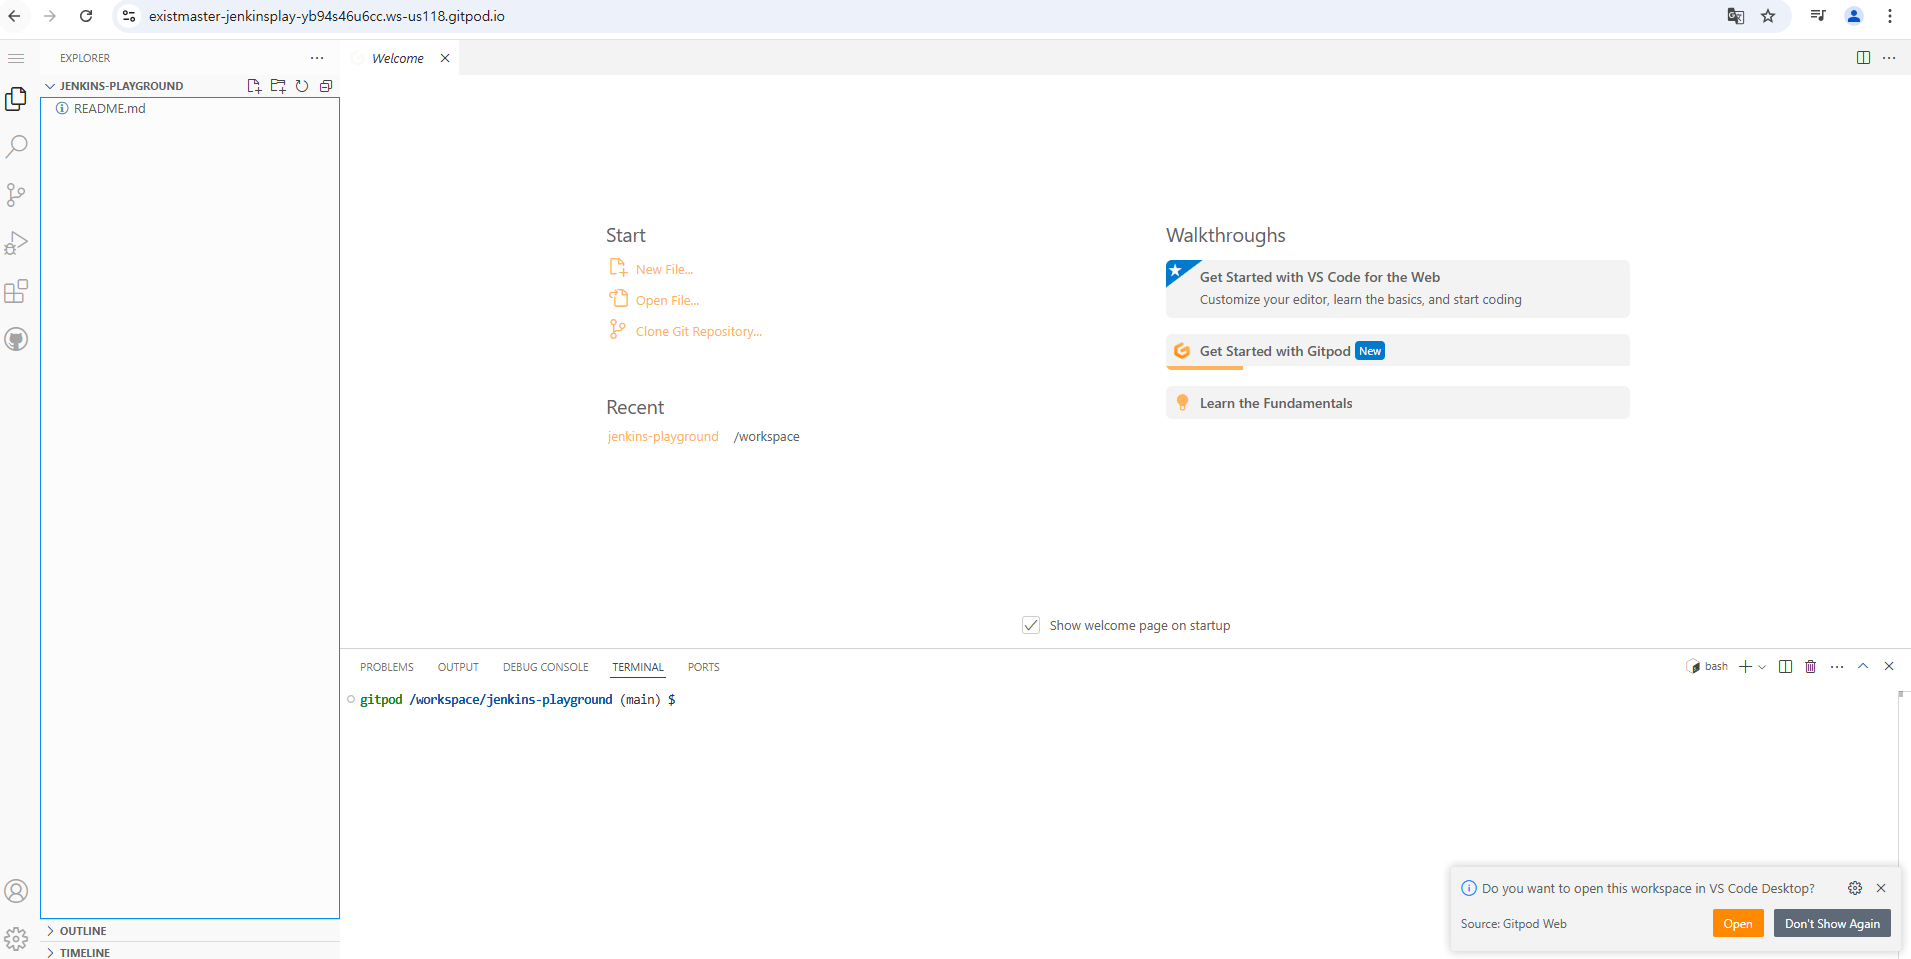This screenshot has height=959, width=1911.
Task: Open notification settings gear
Action: tap(1855, 888)
